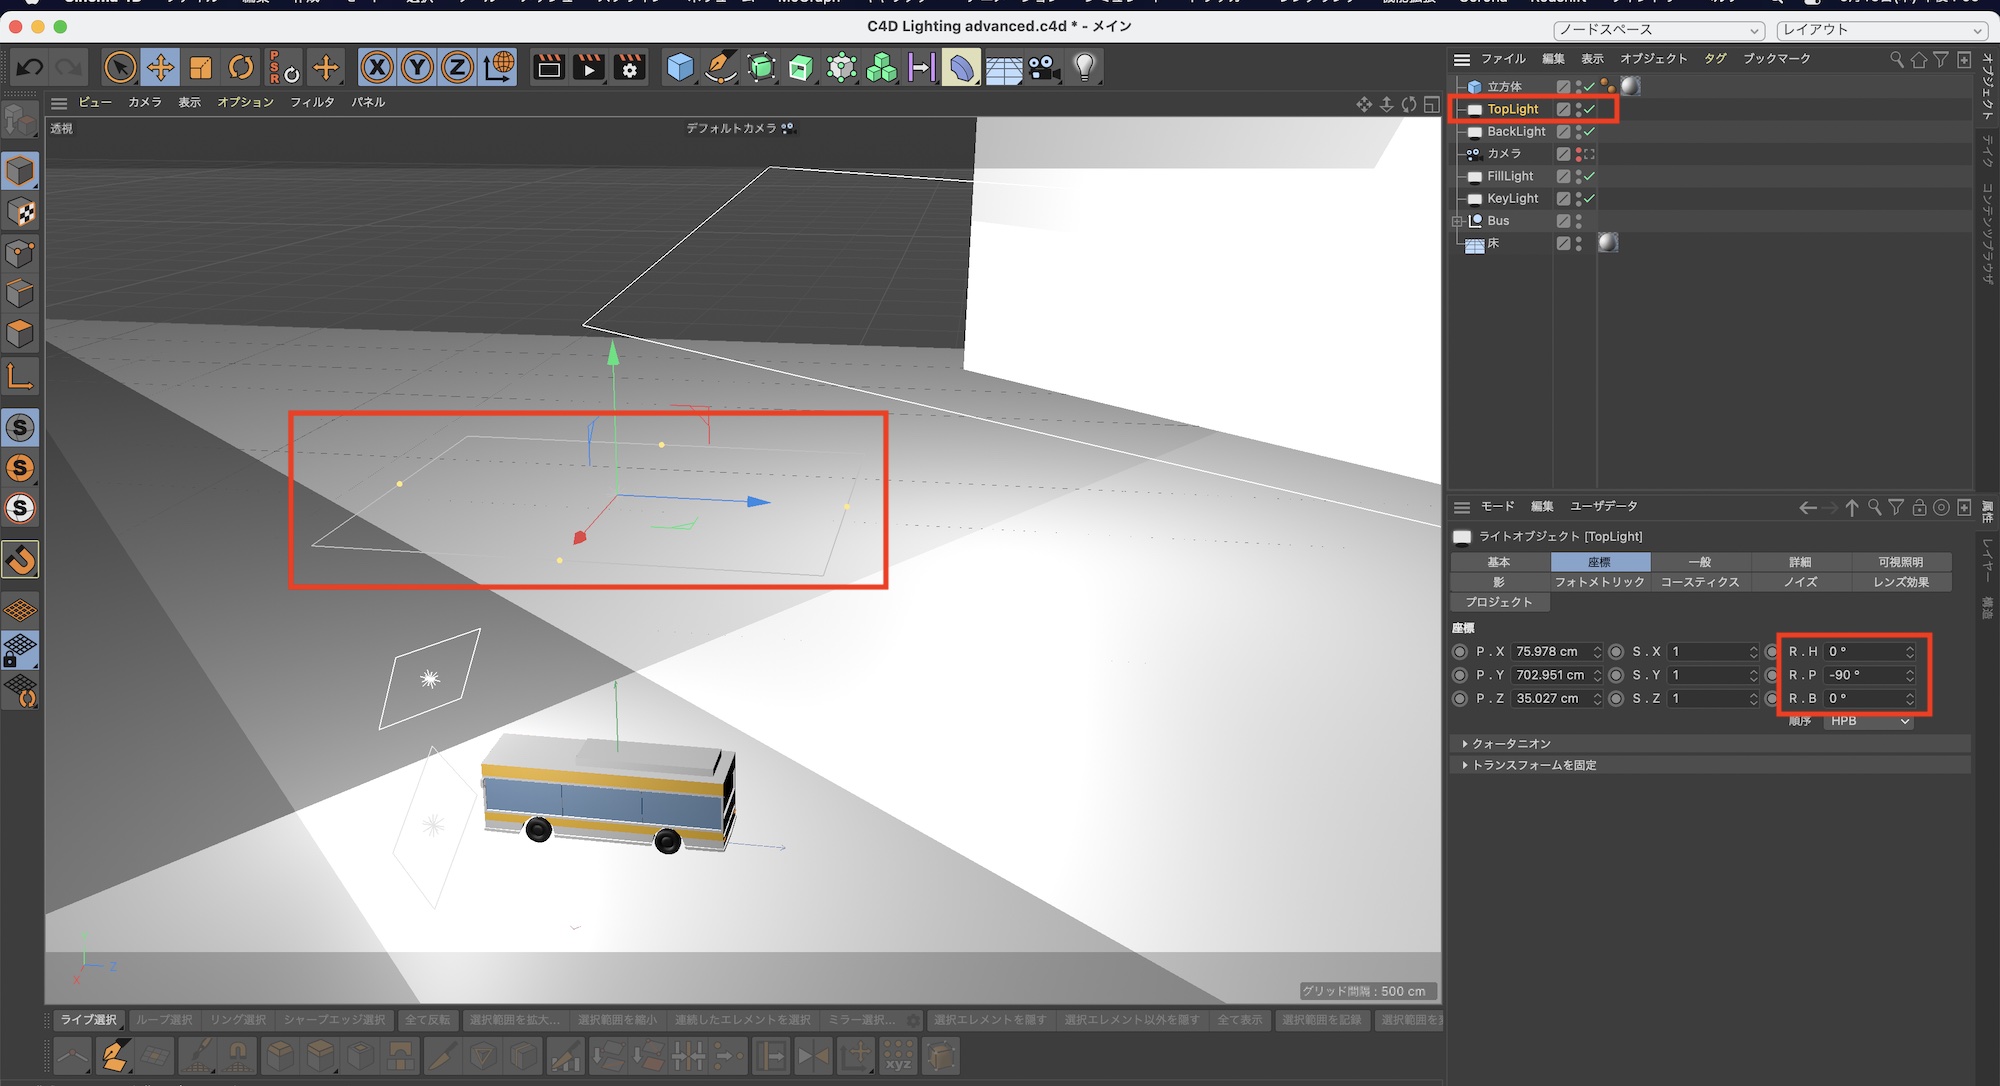
Task: Add a Cube primitive from toolbar
Action: pos(680,67)
